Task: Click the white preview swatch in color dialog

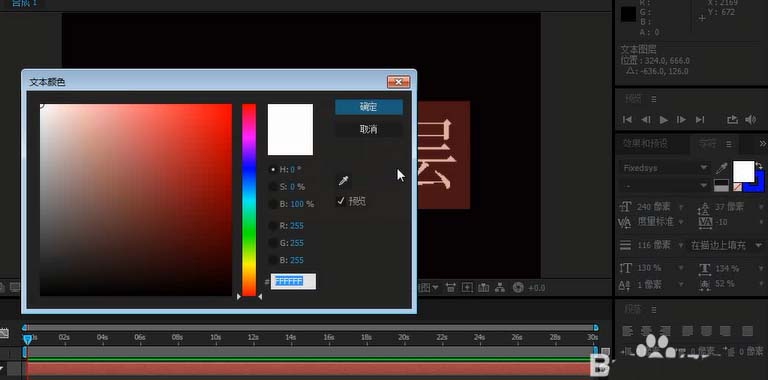Action: pyautogui.click(x=290, y=129)
